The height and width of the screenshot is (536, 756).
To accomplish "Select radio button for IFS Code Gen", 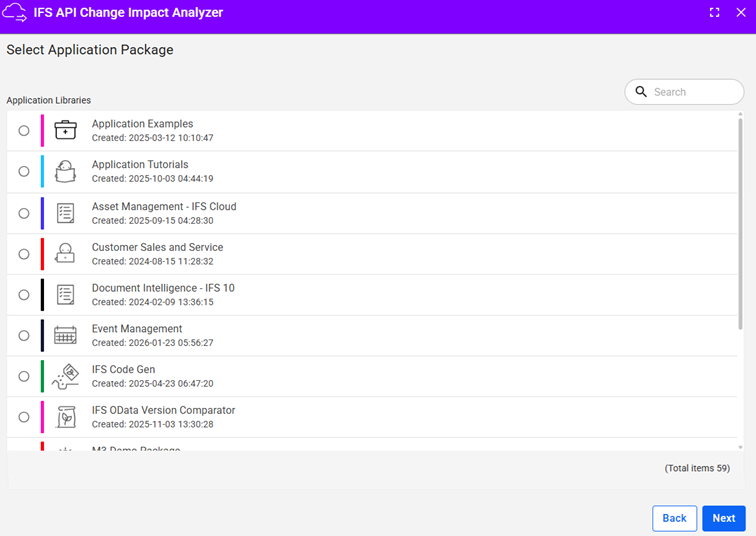I will coord(24,376).
